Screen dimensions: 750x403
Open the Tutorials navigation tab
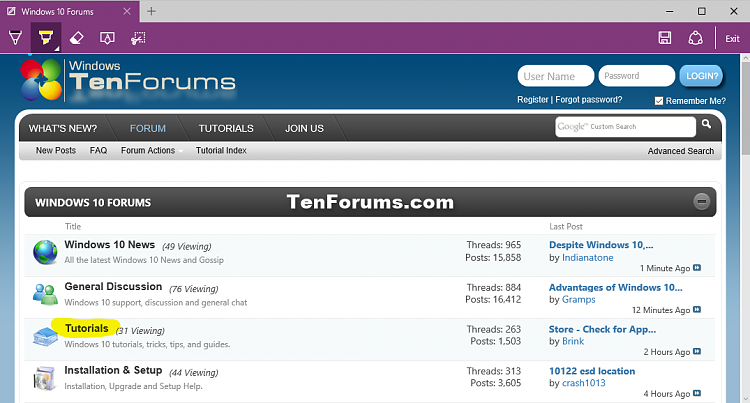pyautogui.click(x=226, y=129)
